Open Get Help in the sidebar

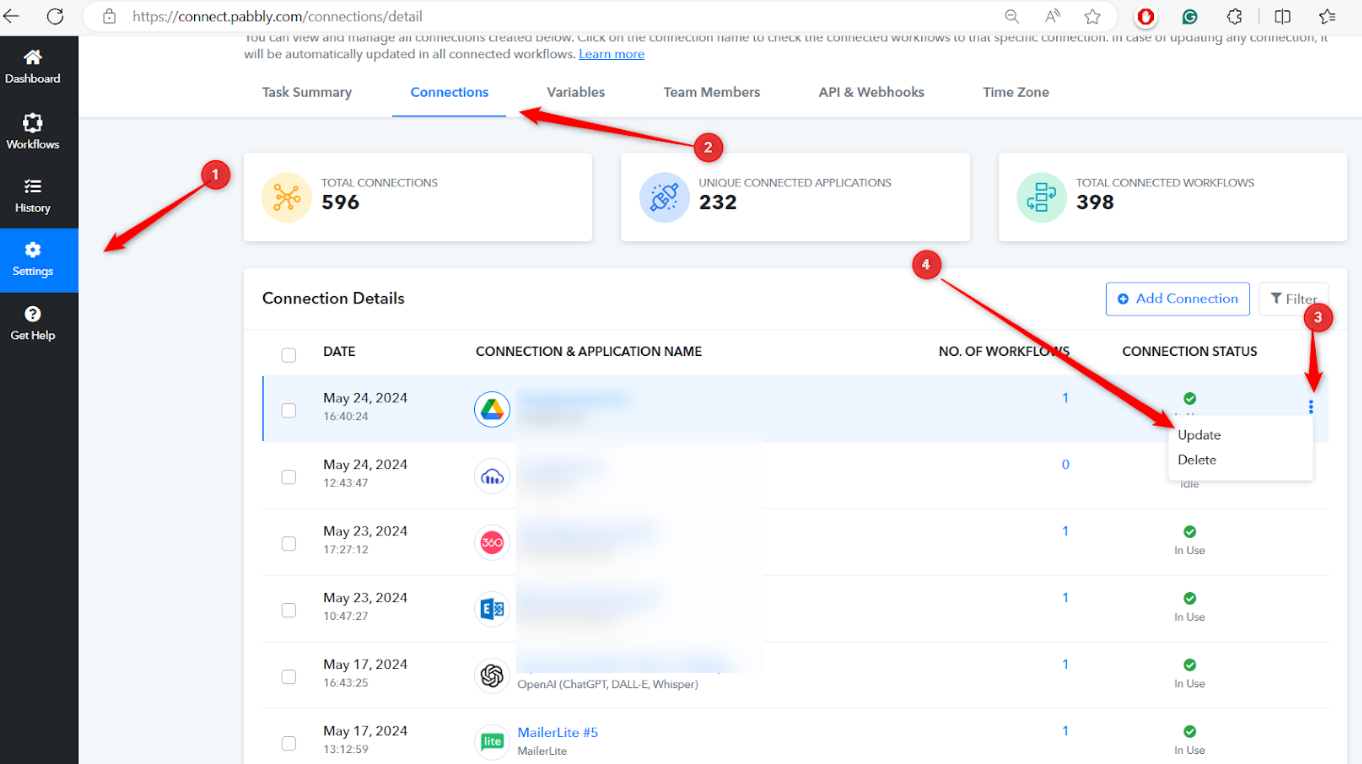pos(33,324)
